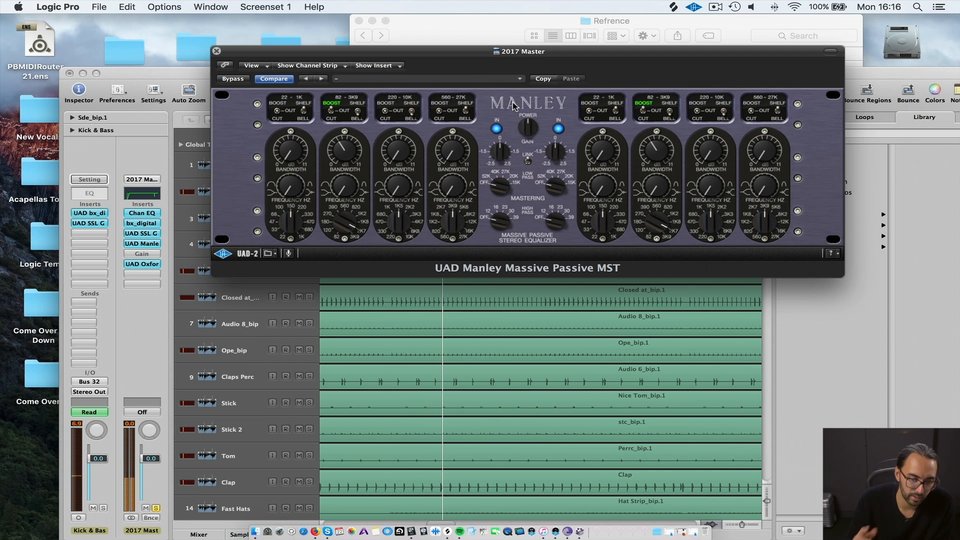This screenshot has width=960, height=540.
Task: Open the UAD toolbar folder preset menu
Action: click(270, 253)
